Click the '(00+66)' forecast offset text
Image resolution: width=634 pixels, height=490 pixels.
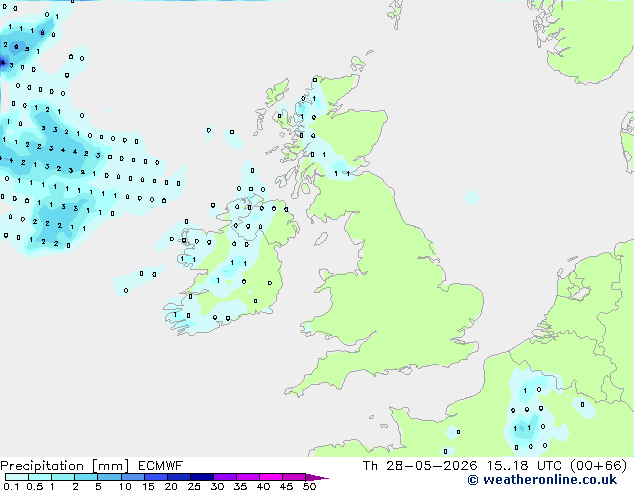[598, 466]
